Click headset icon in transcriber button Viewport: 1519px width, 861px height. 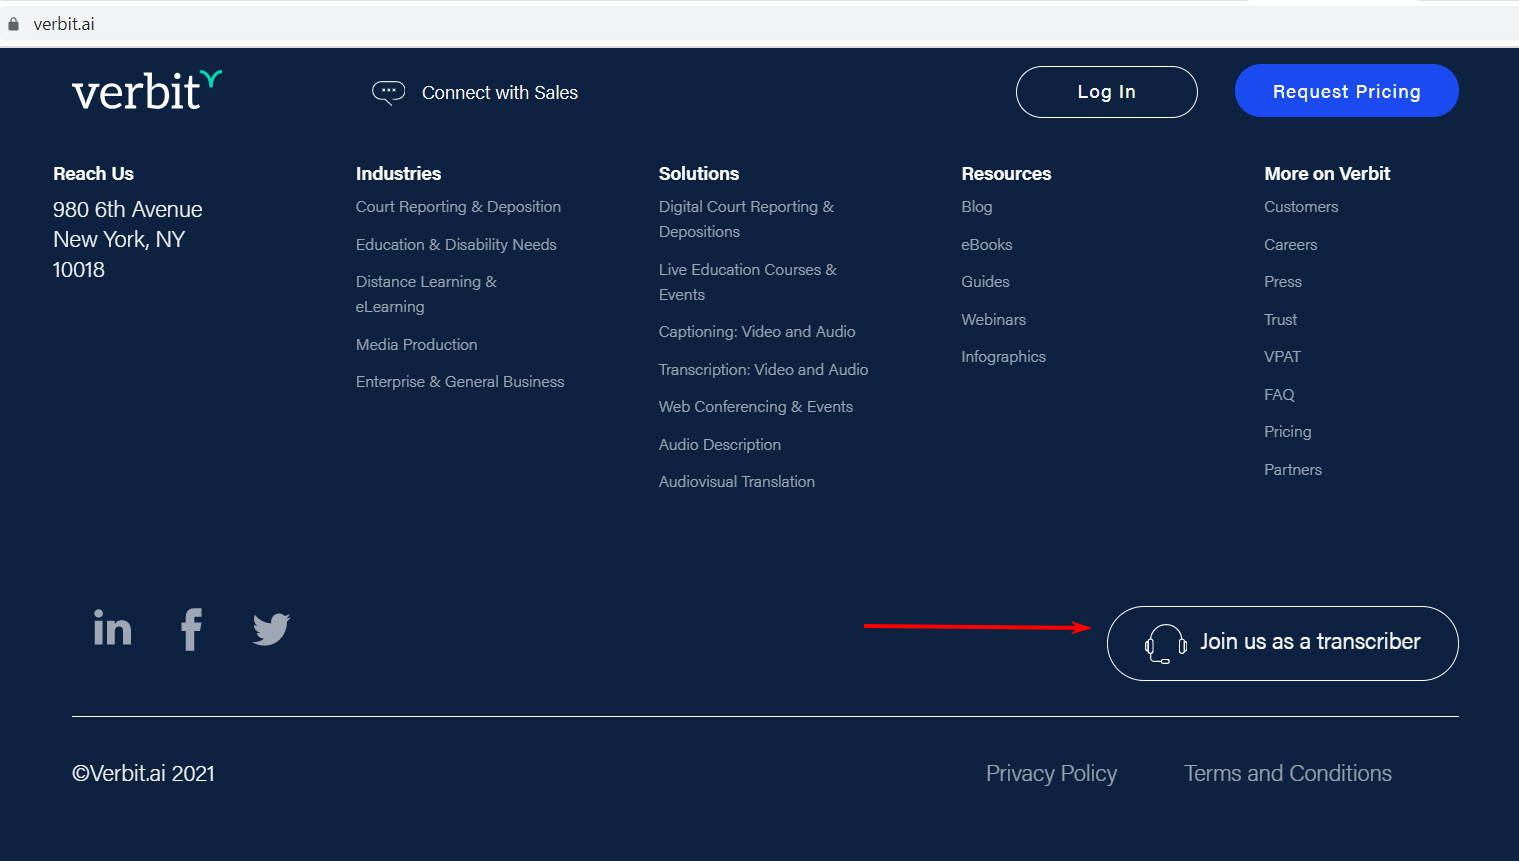coord(1165,644)
